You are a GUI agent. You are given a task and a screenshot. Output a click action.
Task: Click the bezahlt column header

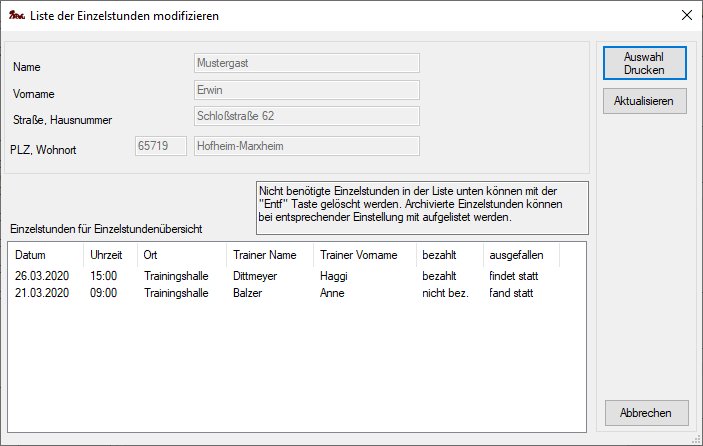click(x=449, y=255)
